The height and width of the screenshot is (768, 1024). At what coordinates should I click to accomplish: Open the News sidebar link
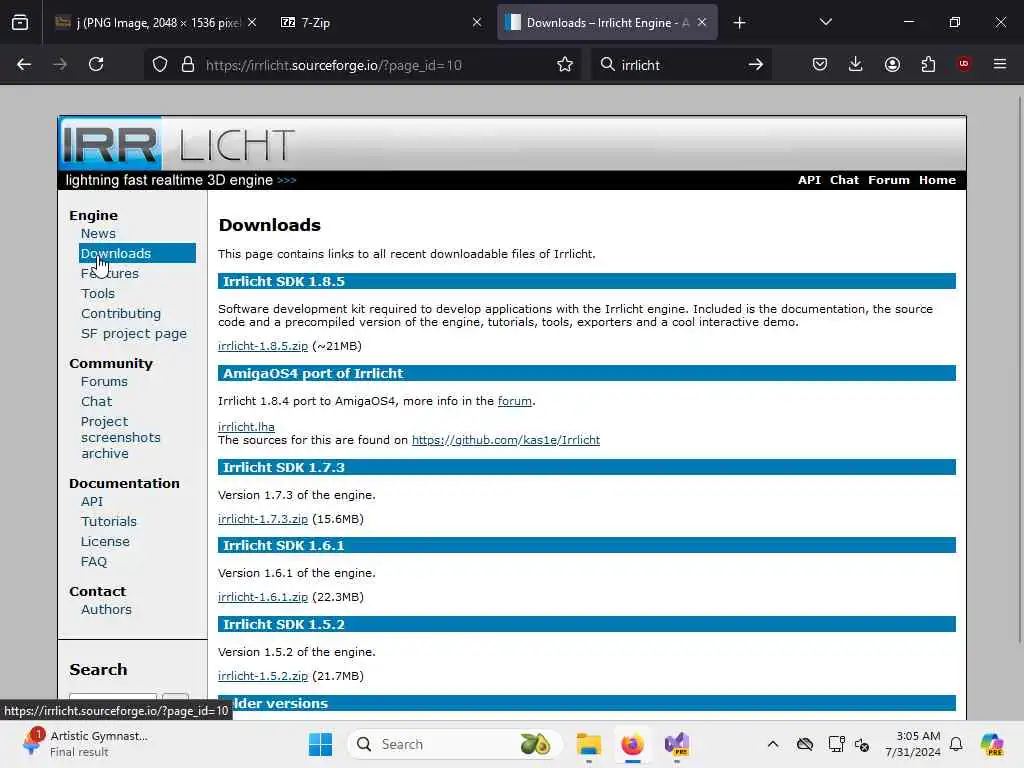(x=99, y=234)
